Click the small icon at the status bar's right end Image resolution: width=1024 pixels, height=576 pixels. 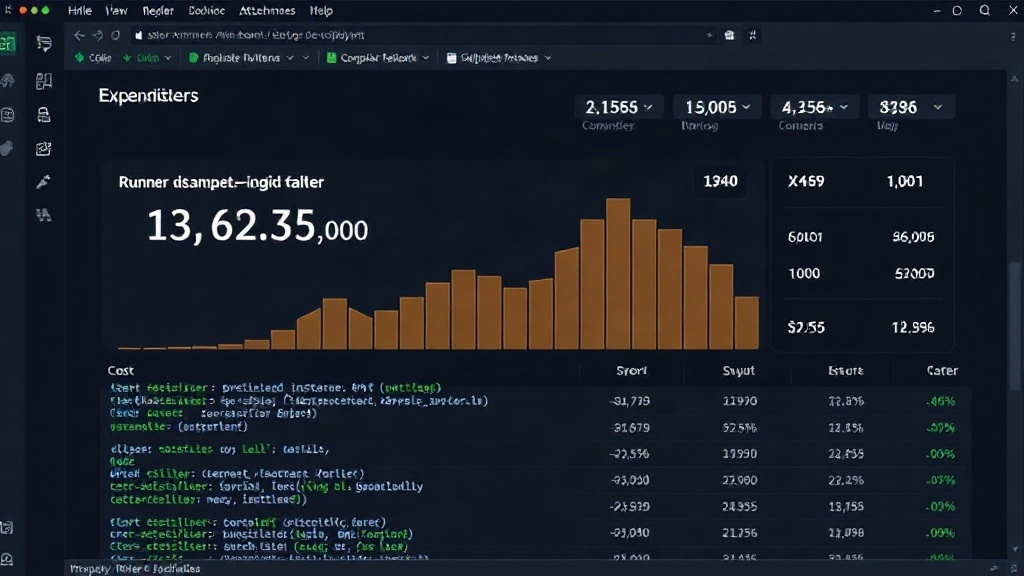point(993,569)
